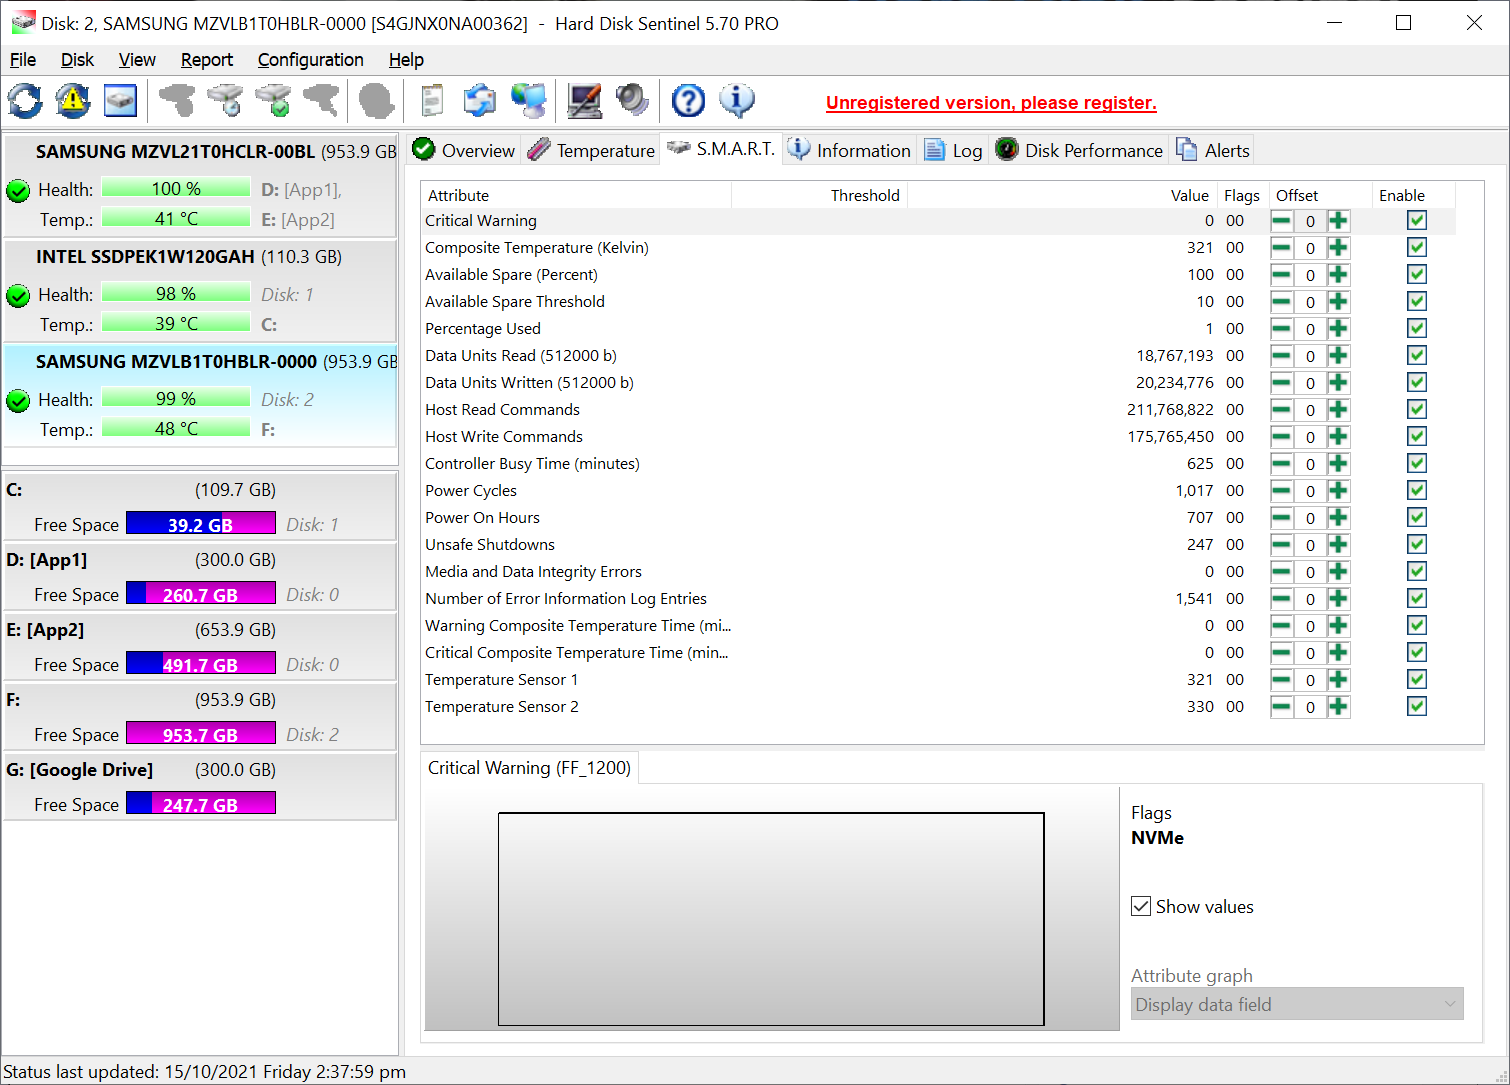Toggle Enable checkbox for Critical Warning
The height and width of the screenshot is (1085, 1510).
[x=1416, y=220]
